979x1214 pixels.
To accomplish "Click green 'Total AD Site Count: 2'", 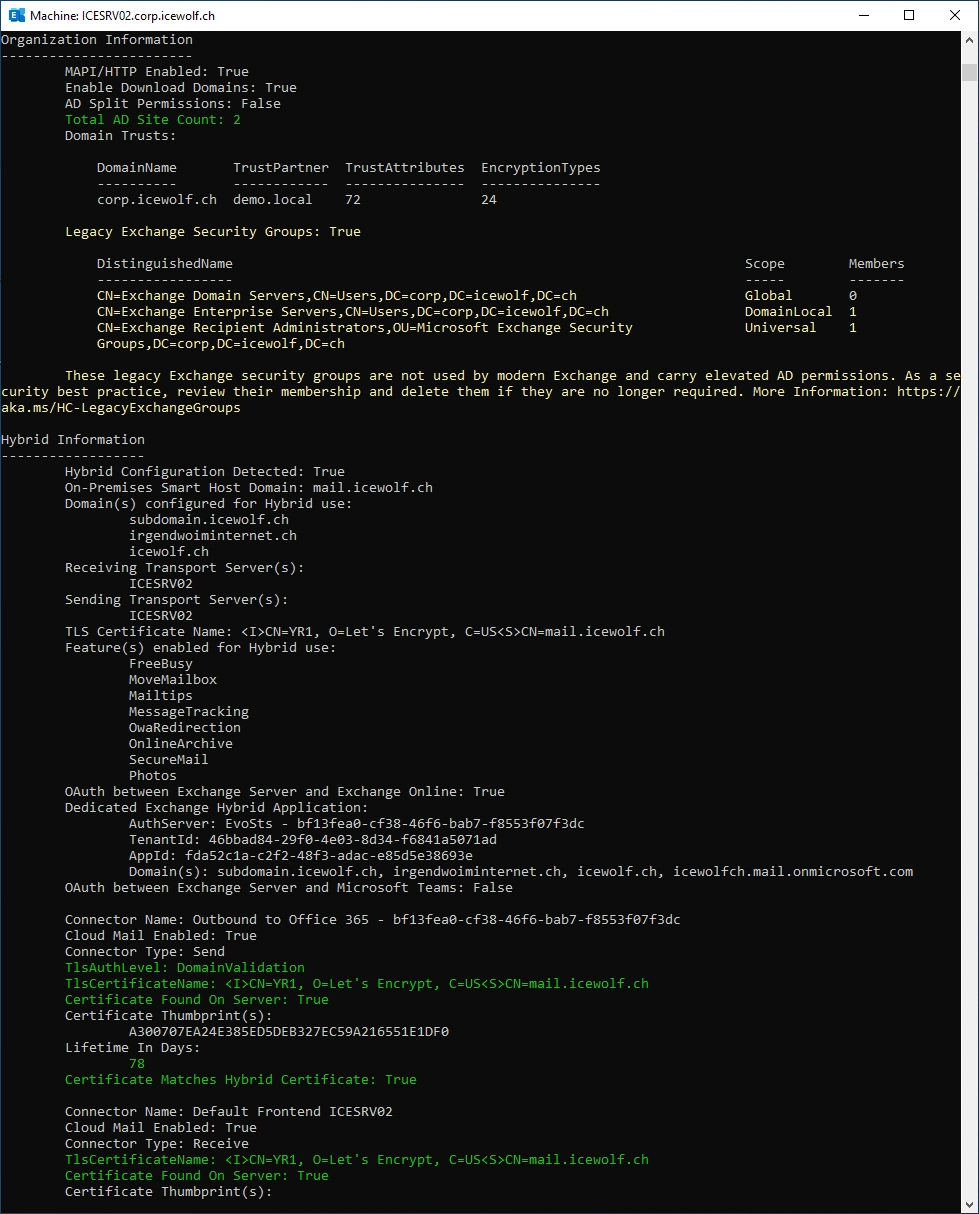I will coord(153,120).
